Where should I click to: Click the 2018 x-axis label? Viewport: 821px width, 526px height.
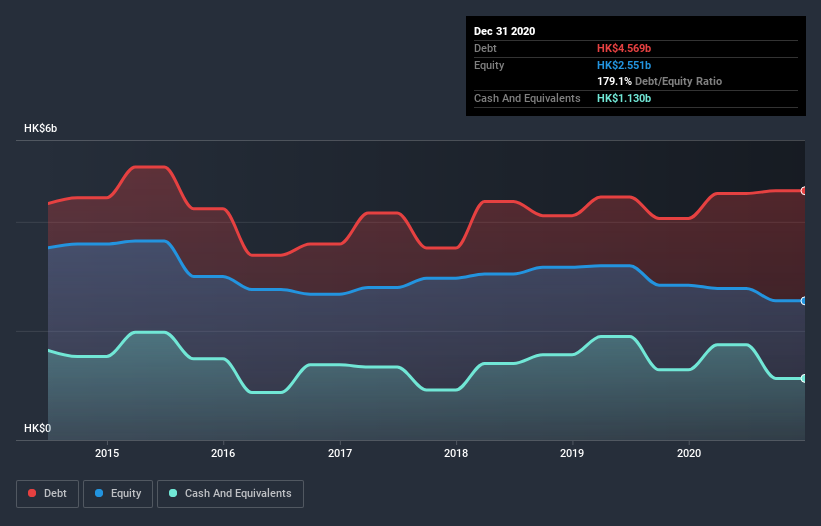[456, 453]
